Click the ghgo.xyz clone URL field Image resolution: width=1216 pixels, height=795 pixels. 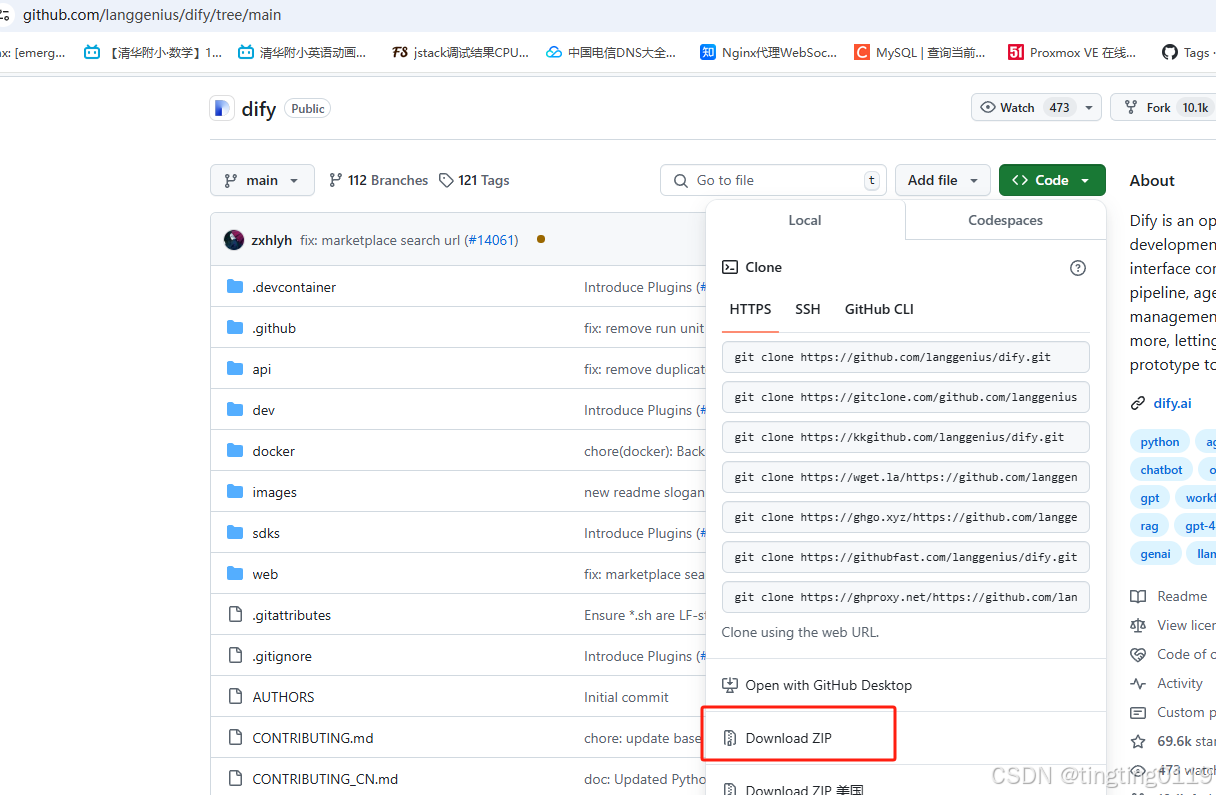(x=906, y=517)
